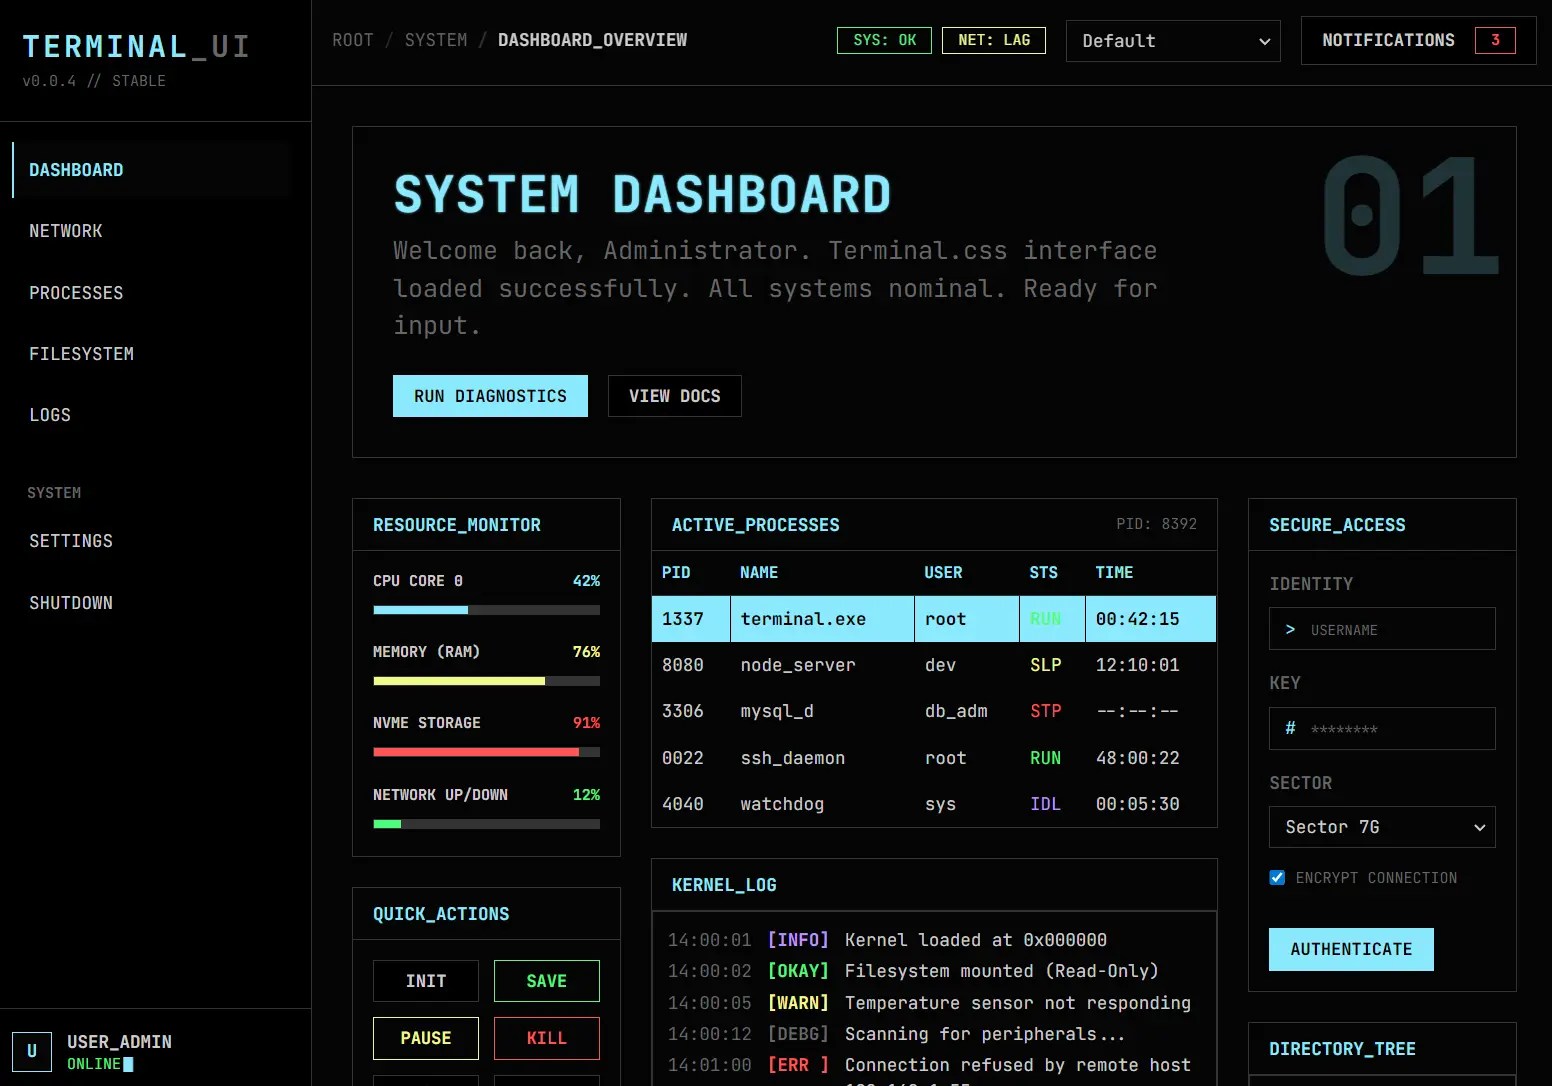The height and width of the screenshot is (1086, 1552).
Task: Click the USER_ADMIN name in the footer
Action: [x=119, y=1042]
